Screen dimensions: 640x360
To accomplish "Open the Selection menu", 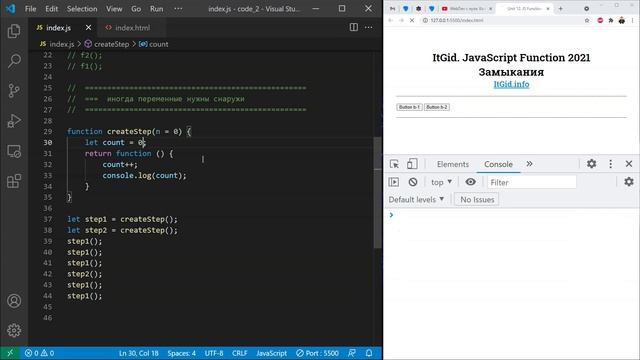I will coord(82,9).
